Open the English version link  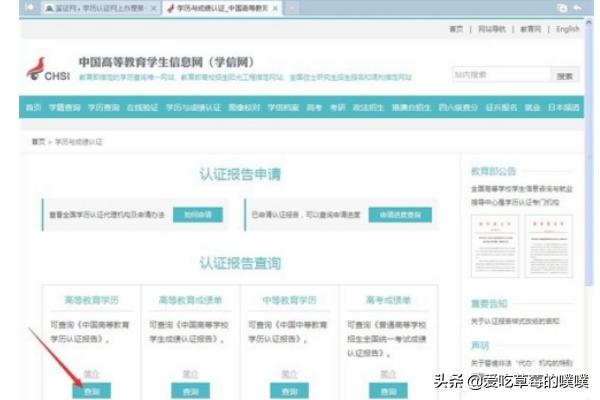(x=567, y=29)
